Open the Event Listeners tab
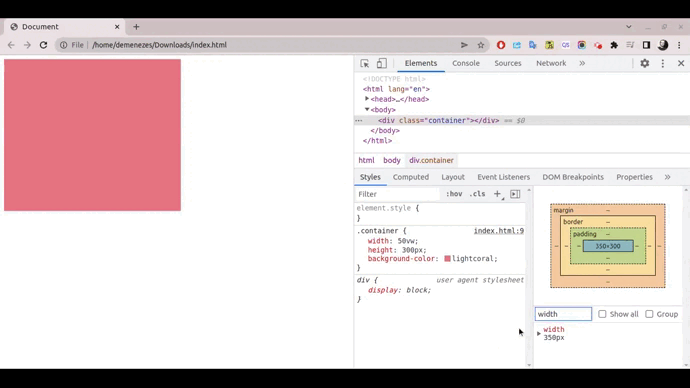690x388 pixels. click(503, 177)
